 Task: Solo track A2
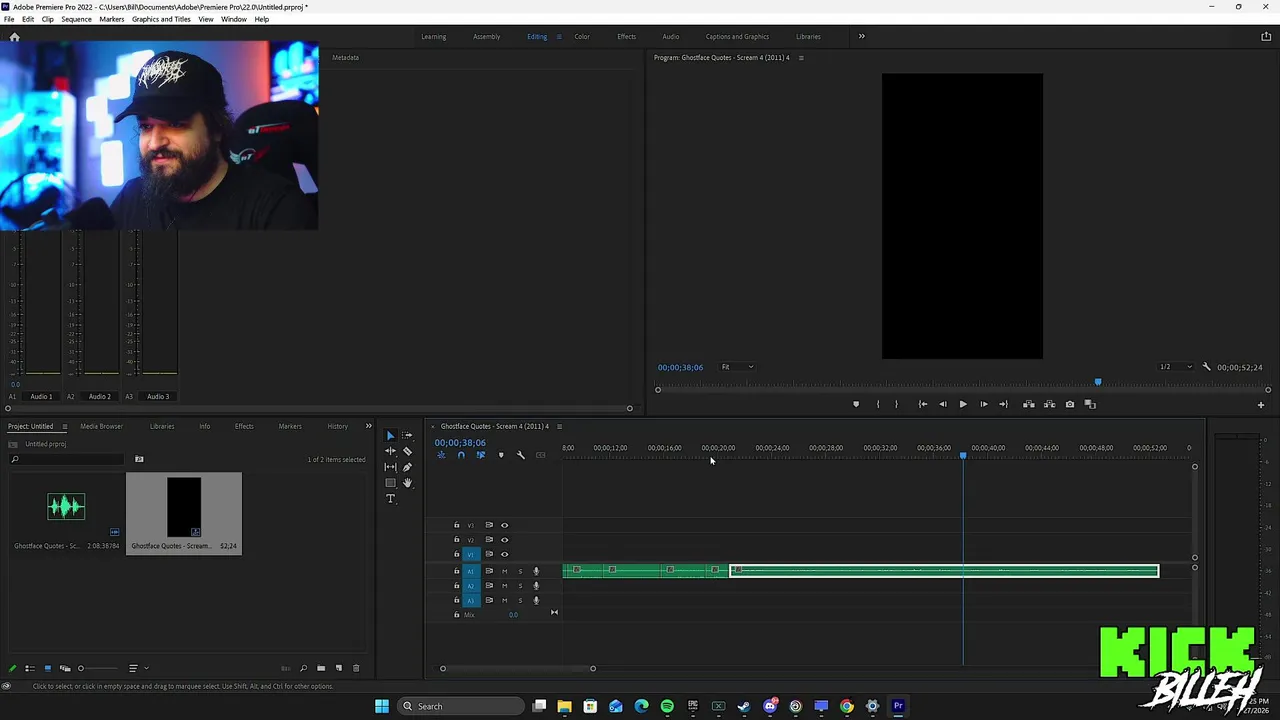[x=520, y=586]
